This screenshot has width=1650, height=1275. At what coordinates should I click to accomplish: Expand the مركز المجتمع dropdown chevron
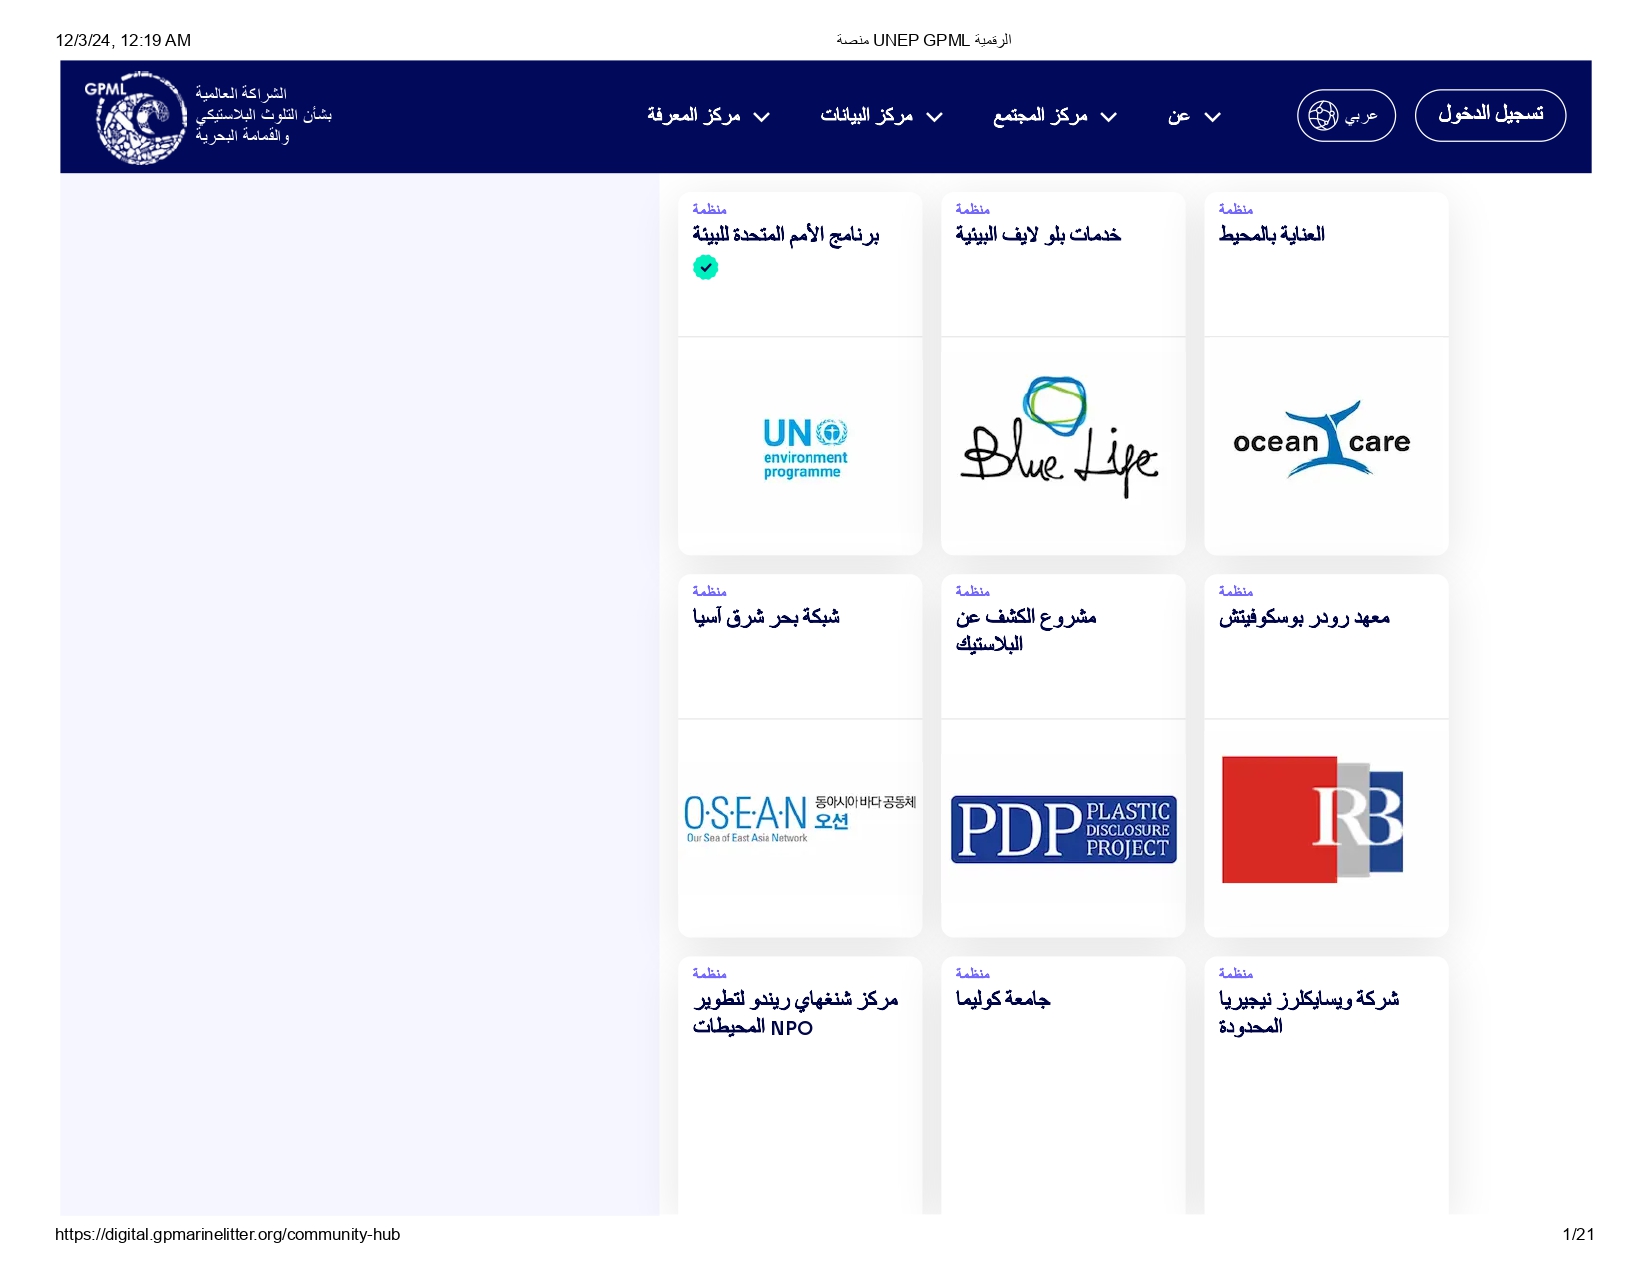[x=1109, y=117]
